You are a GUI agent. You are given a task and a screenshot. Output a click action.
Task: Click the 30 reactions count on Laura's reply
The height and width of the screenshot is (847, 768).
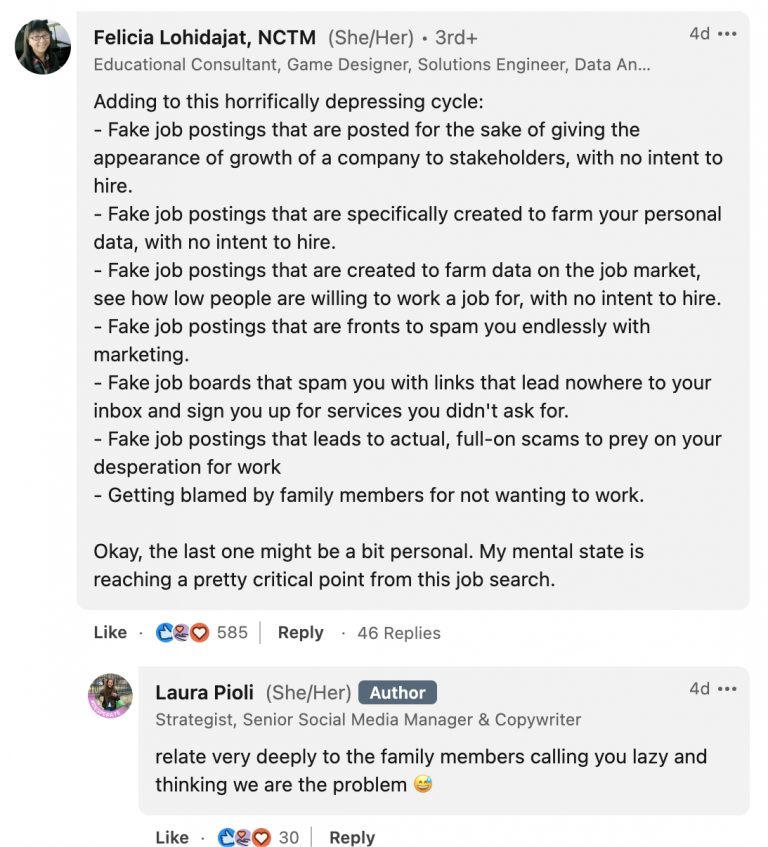(x=290, y=837)
